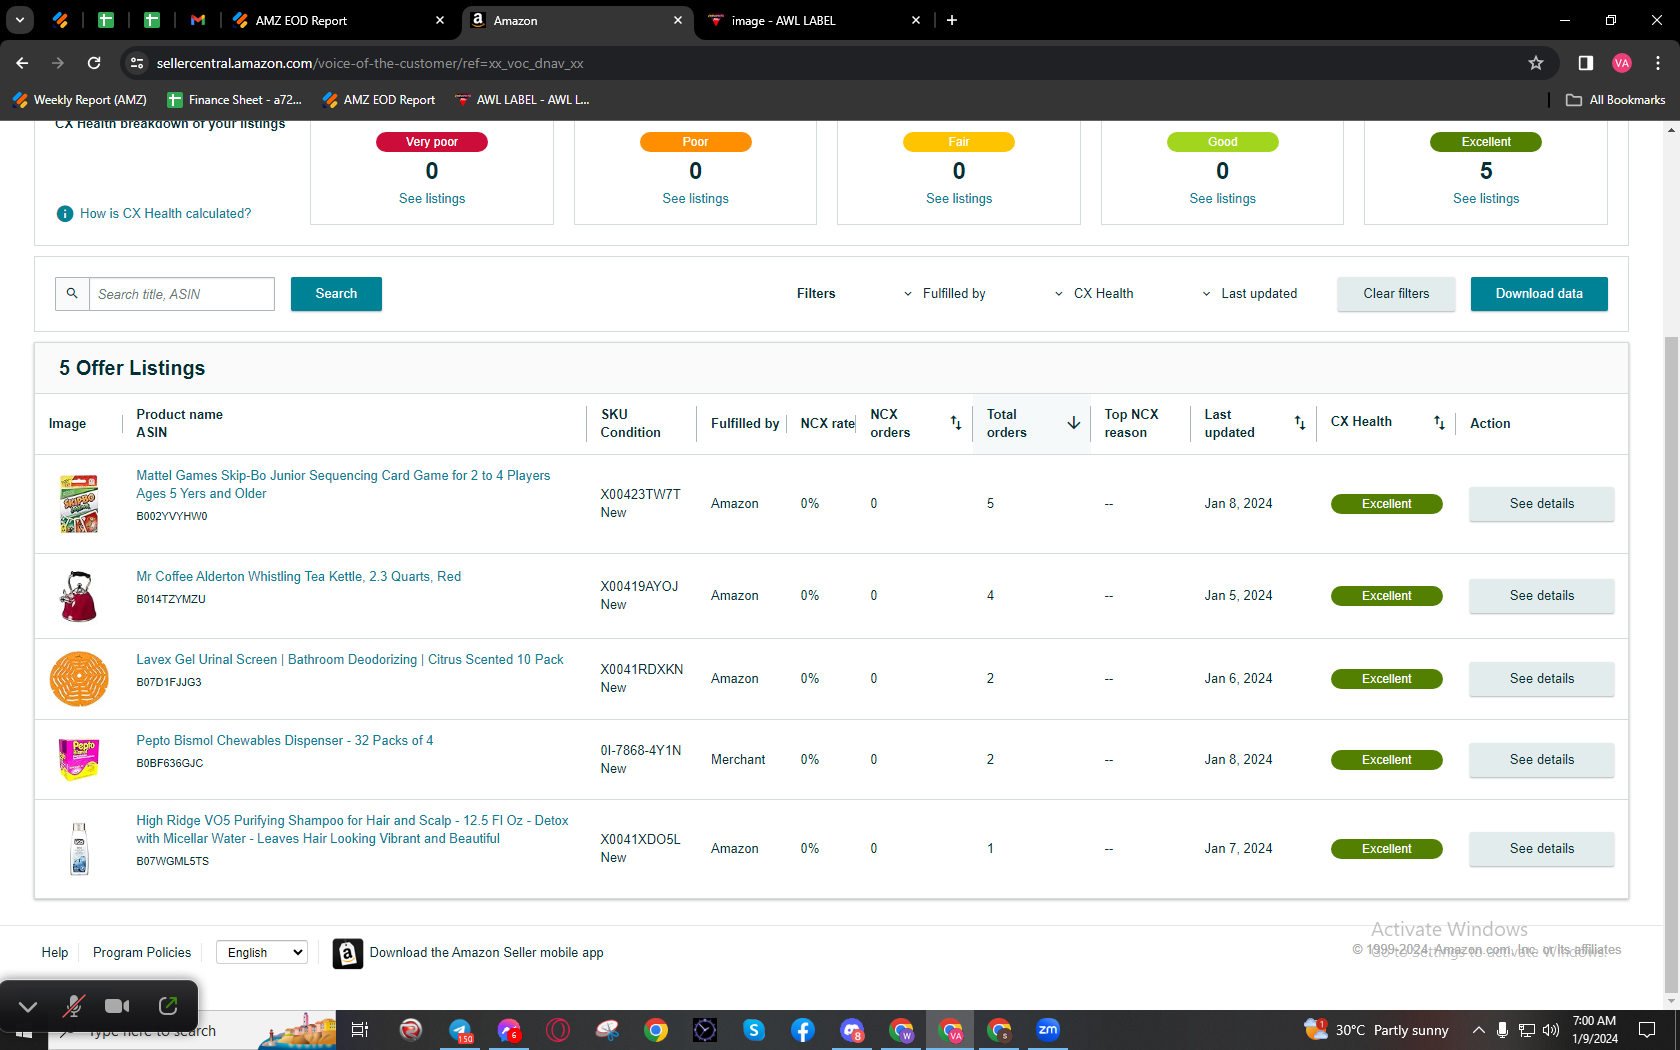
Task: Open the Finance Sheet bookmark
Action: [x=234, y=100]
